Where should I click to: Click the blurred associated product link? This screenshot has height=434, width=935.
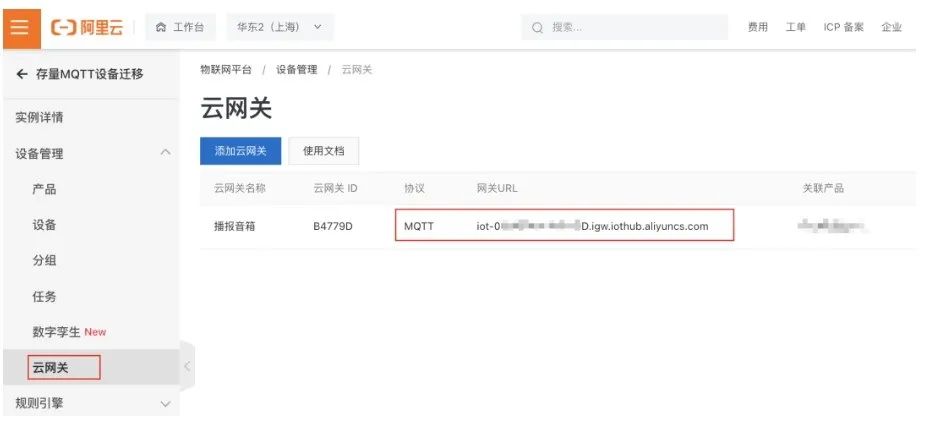click(x=831, y=227)
